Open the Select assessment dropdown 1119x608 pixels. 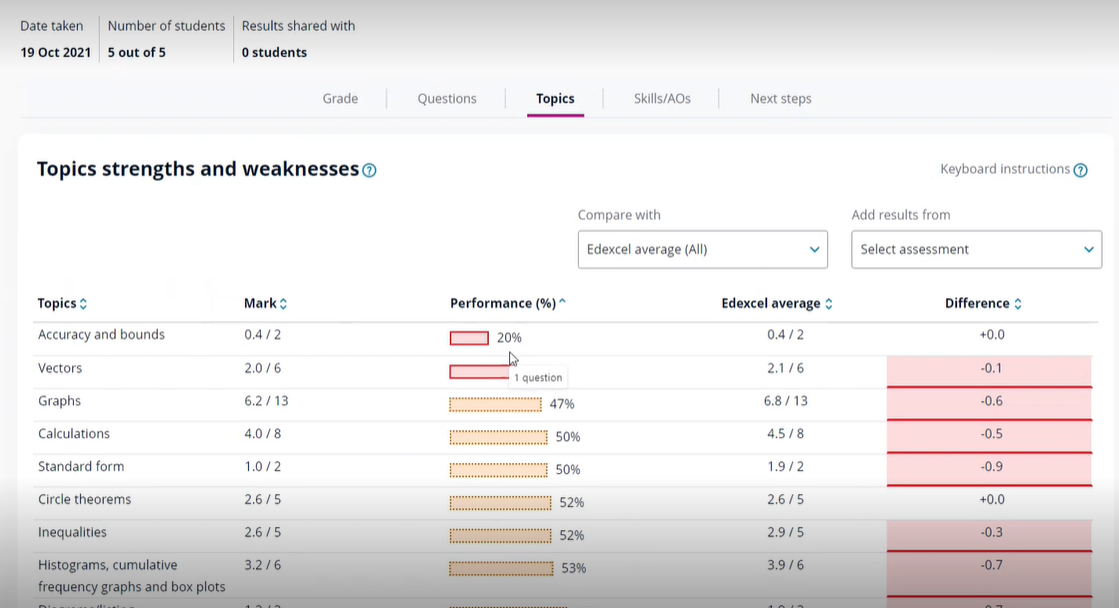976,249
